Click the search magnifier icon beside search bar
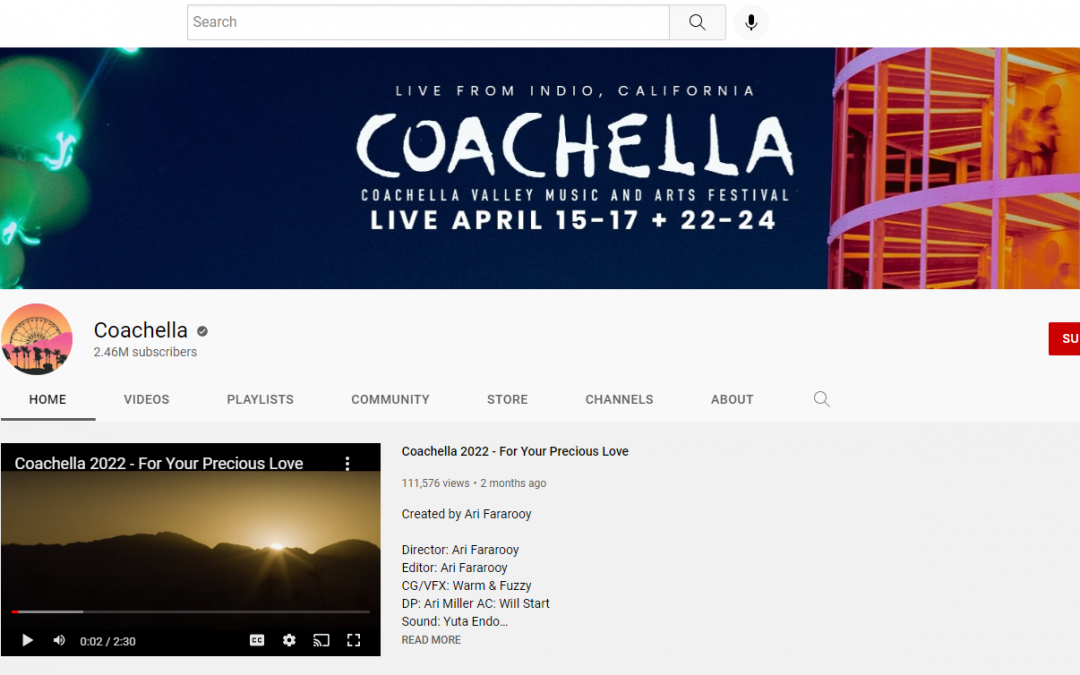 point(697,22)
